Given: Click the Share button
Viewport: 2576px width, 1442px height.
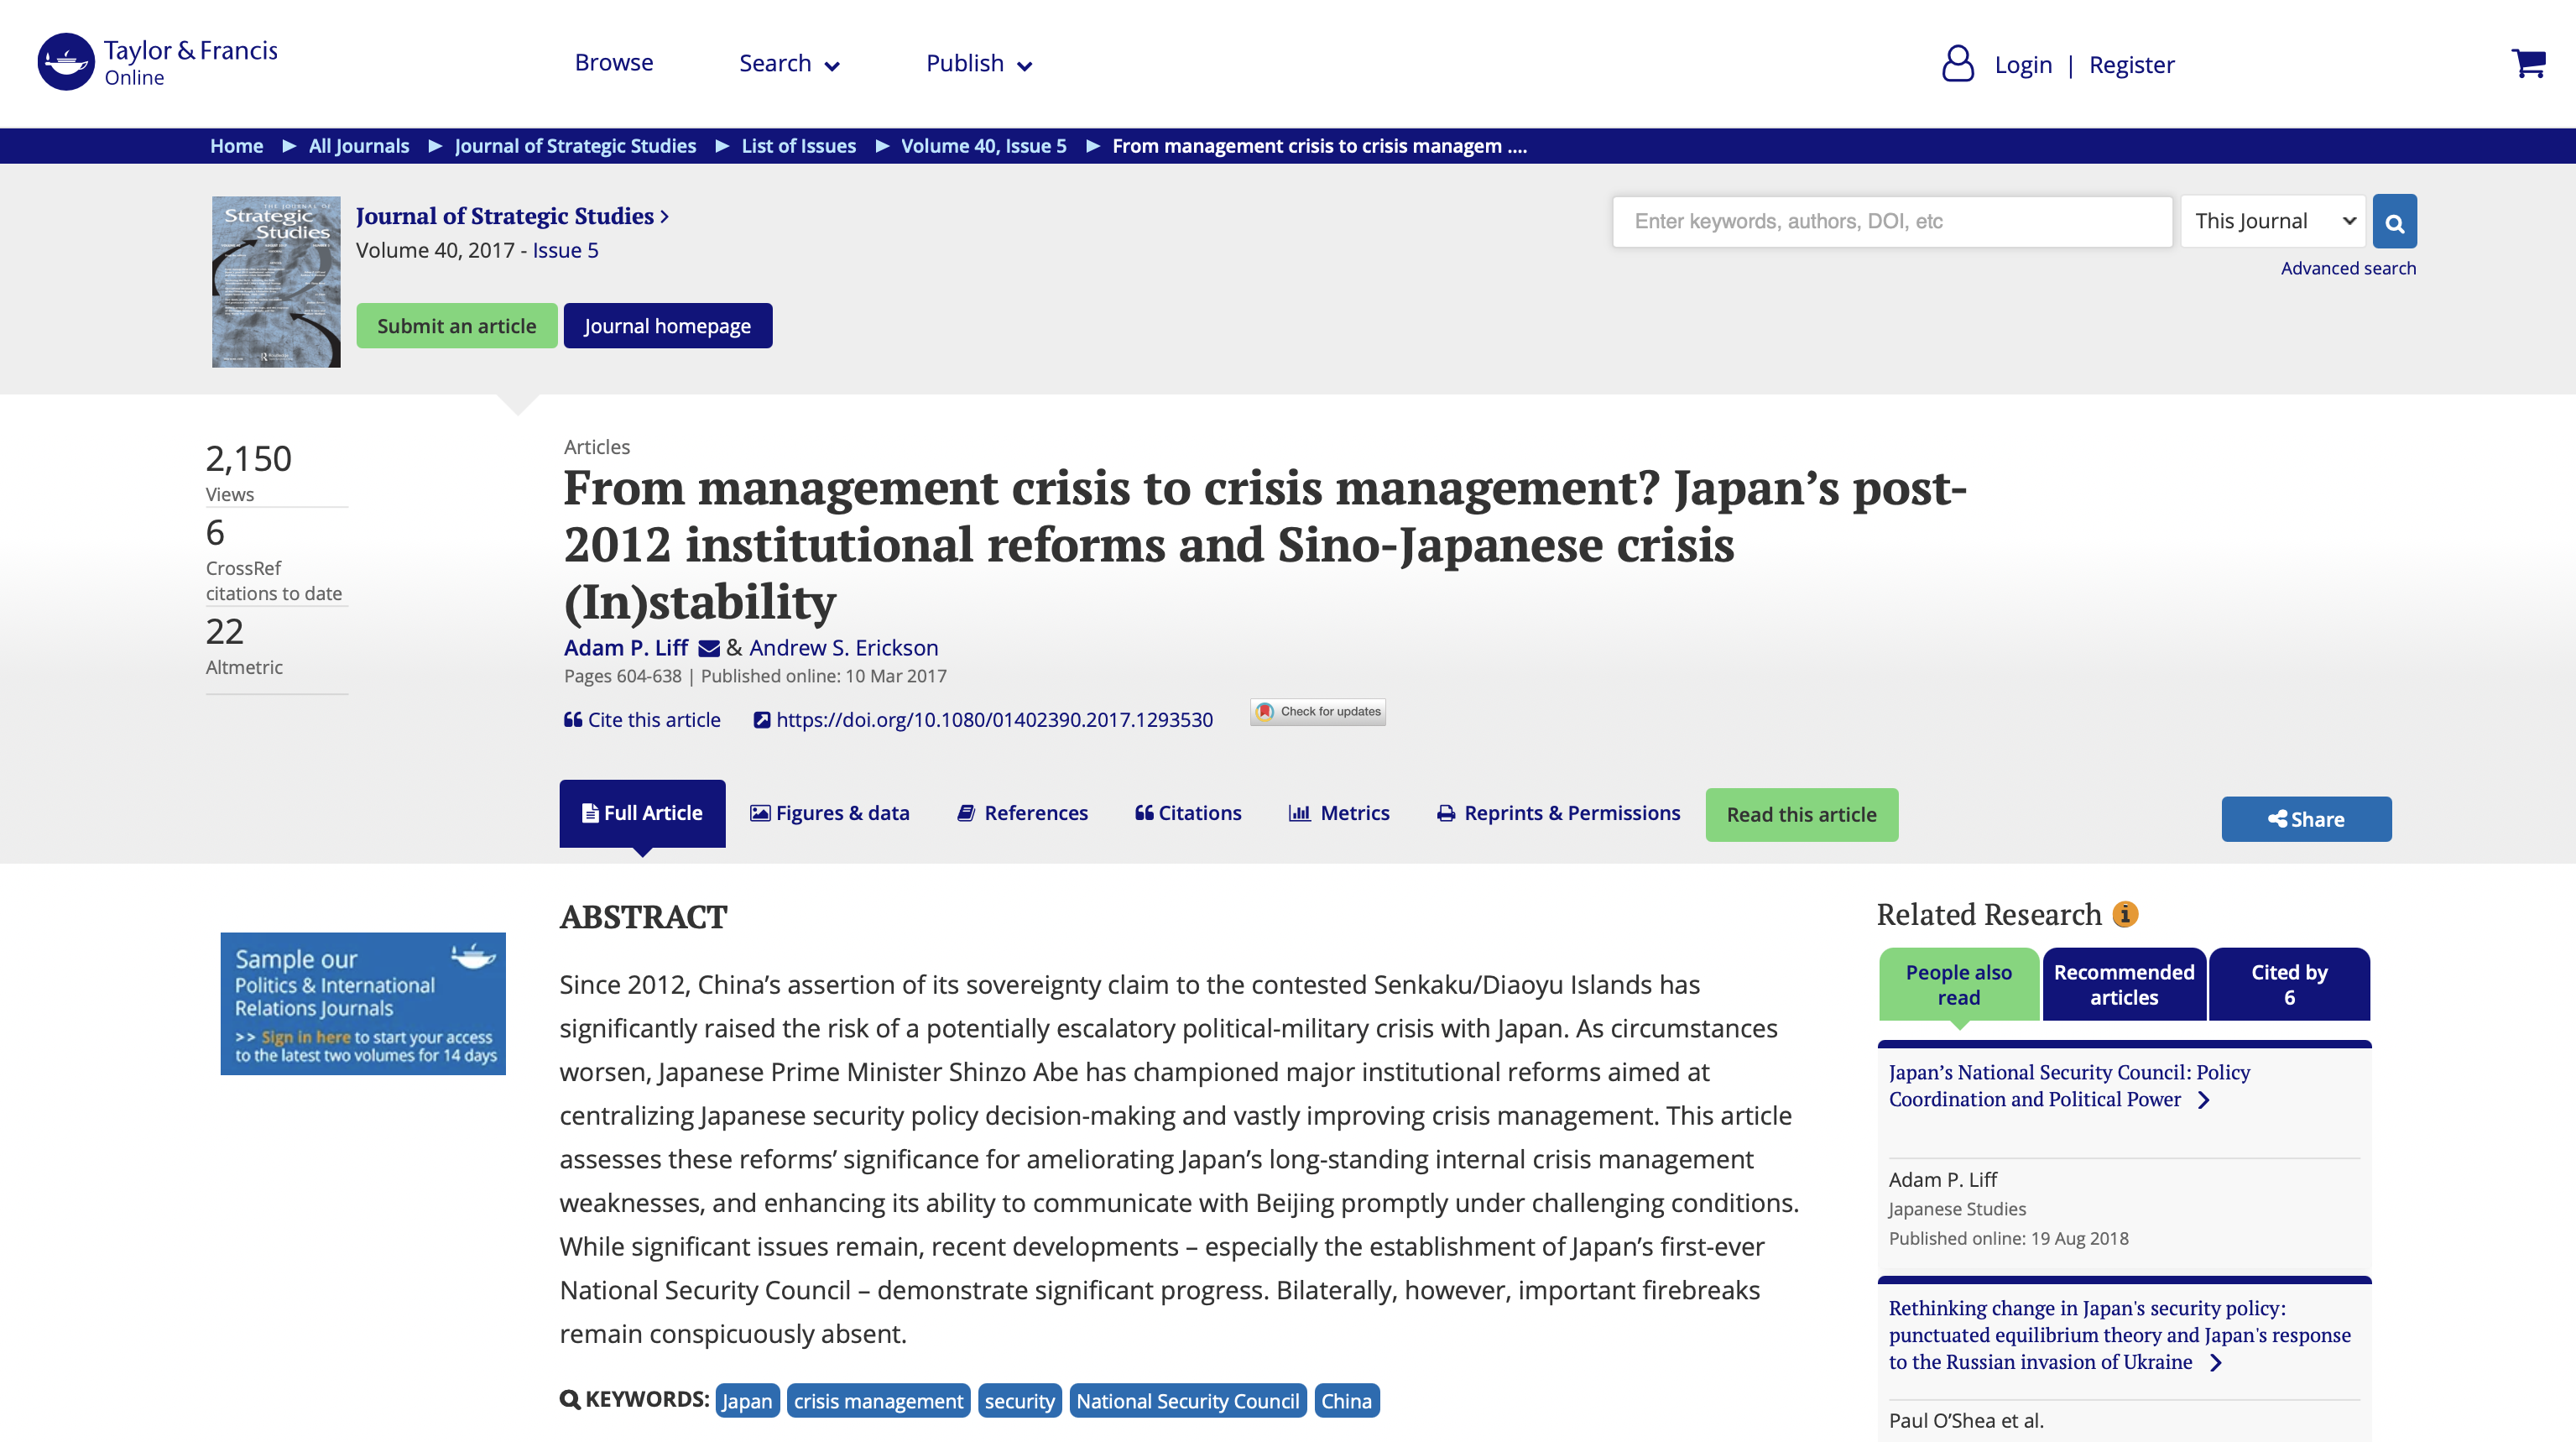Looking at the screenshot, I should point(2305,819).
